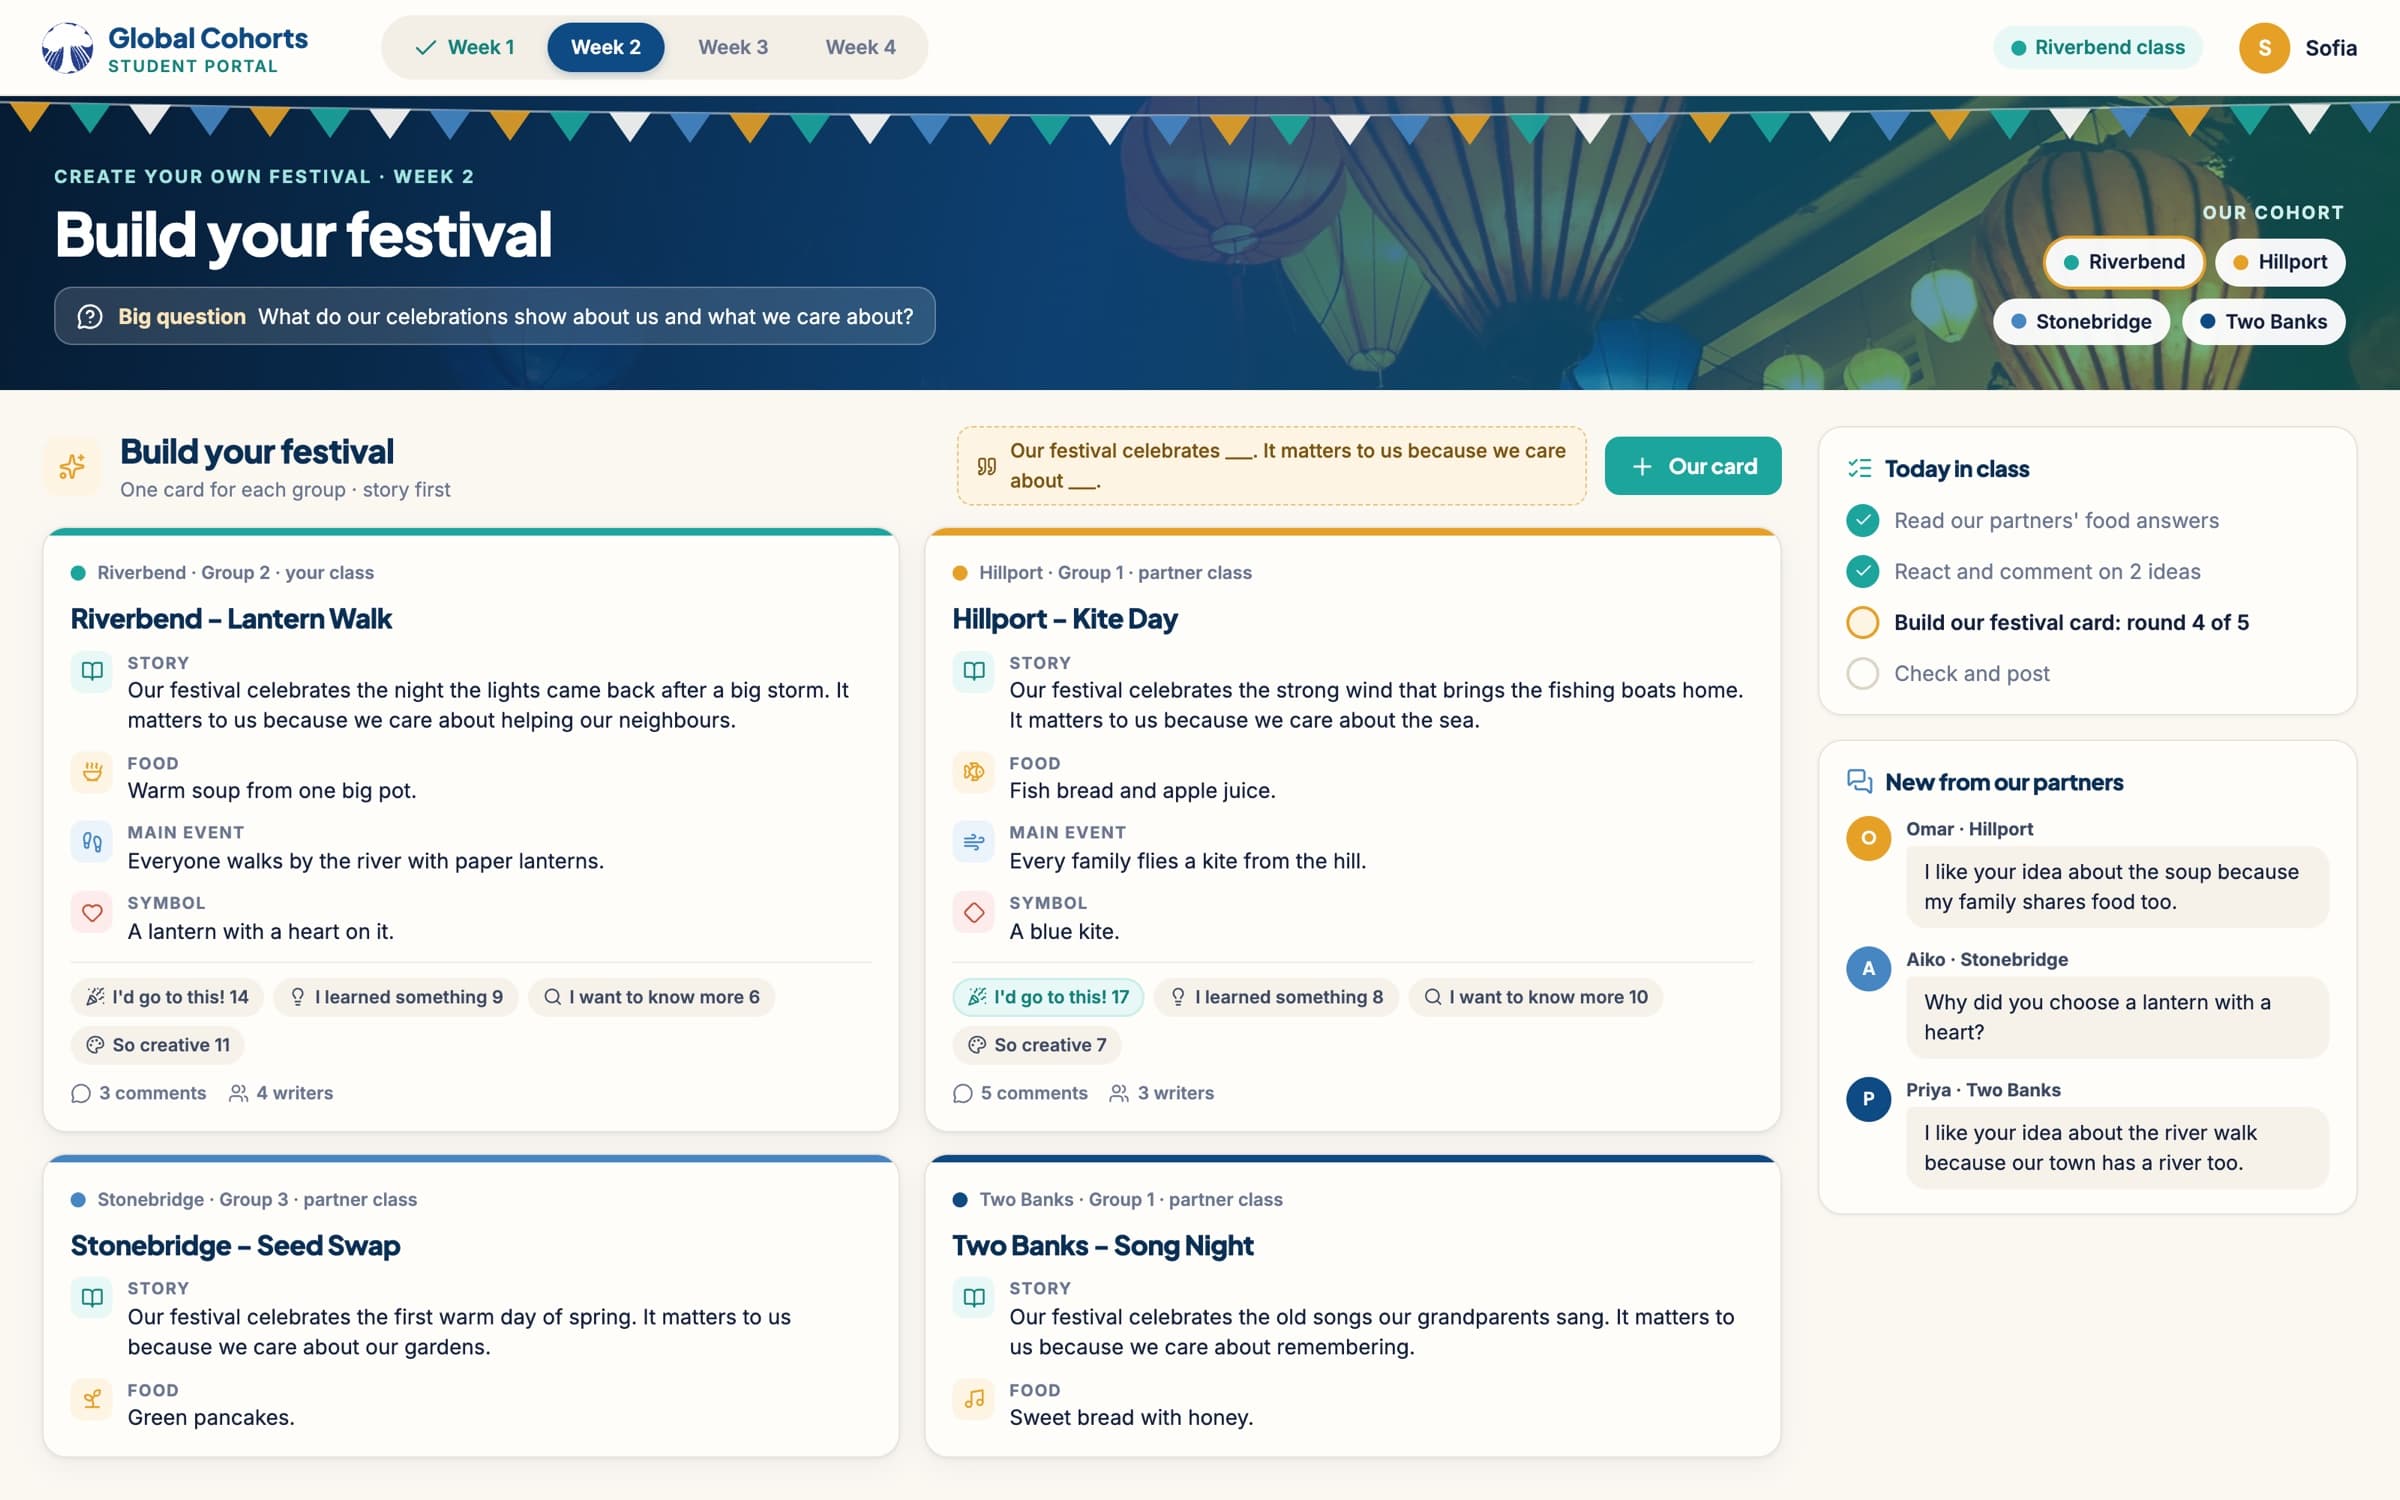Click the wind Main Event icon on Hillport card

coord(974,841)
